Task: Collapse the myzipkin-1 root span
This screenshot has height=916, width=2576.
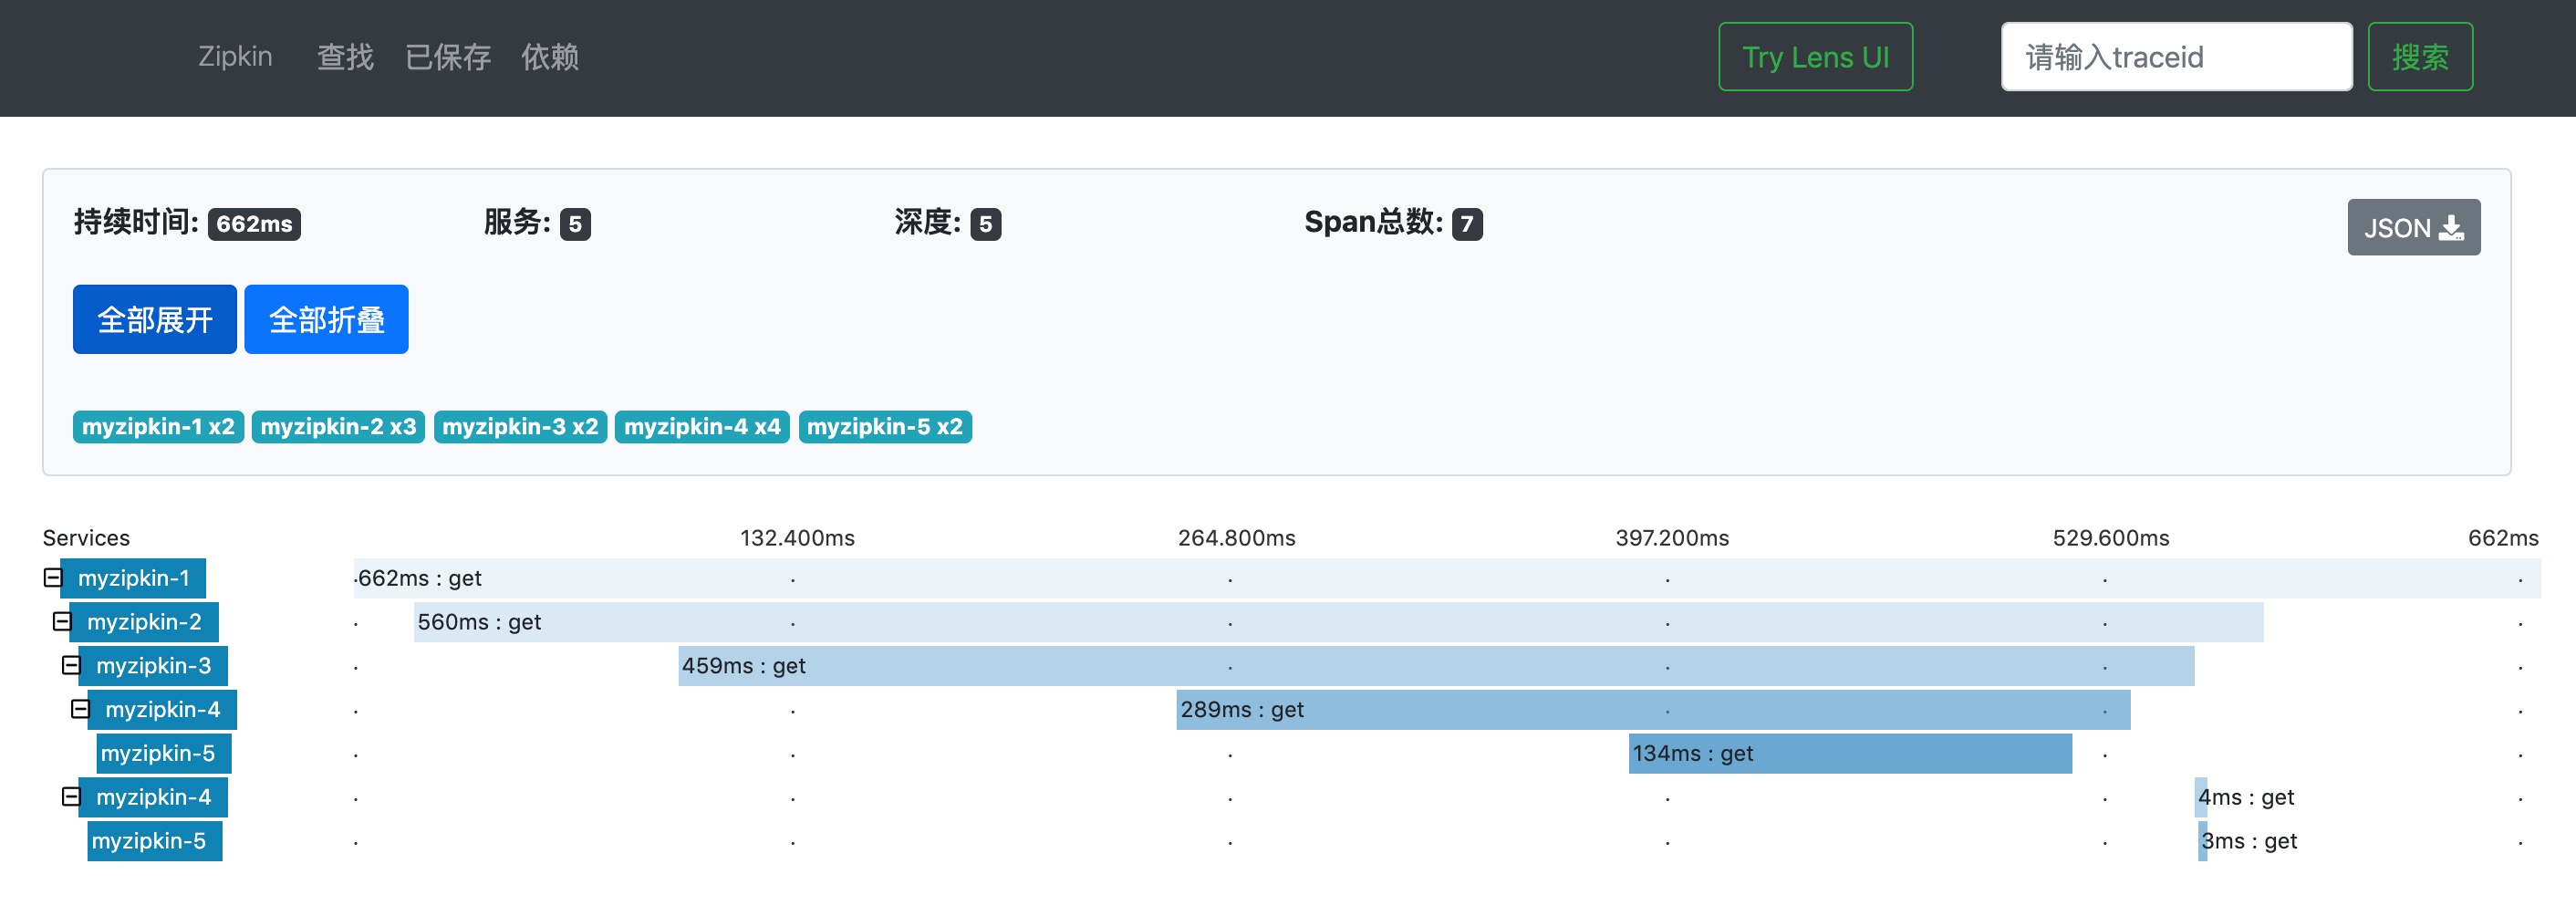Action: tap(53, 578)
